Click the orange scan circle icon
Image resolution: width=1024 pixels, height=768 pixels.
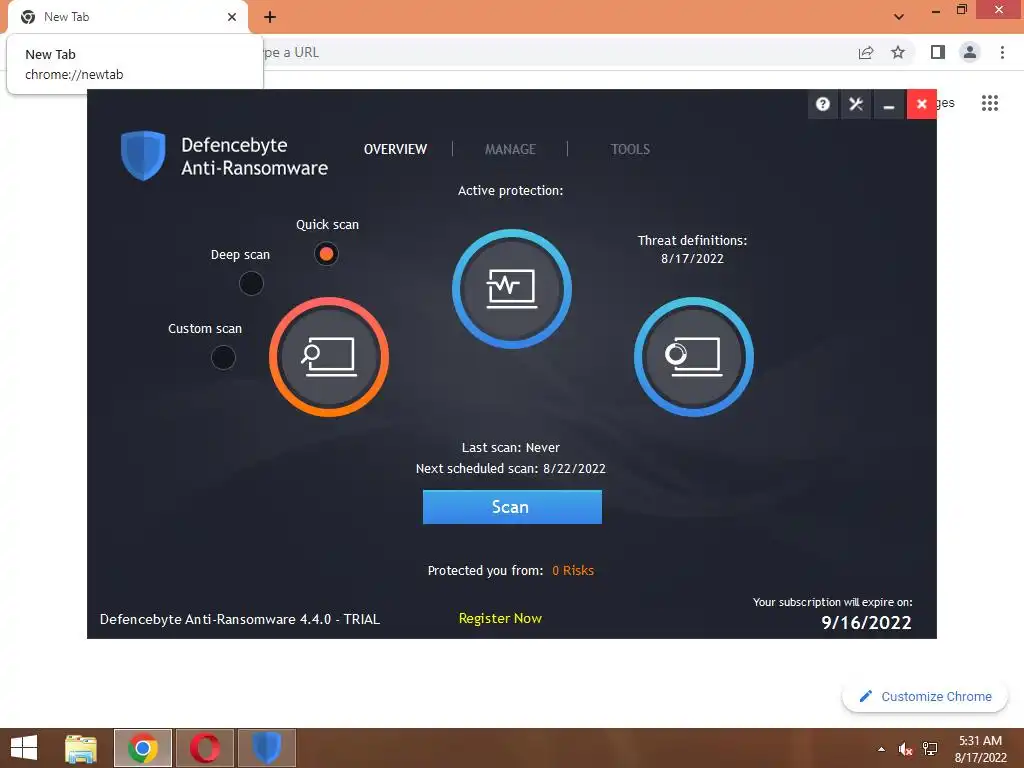point(329,357)
